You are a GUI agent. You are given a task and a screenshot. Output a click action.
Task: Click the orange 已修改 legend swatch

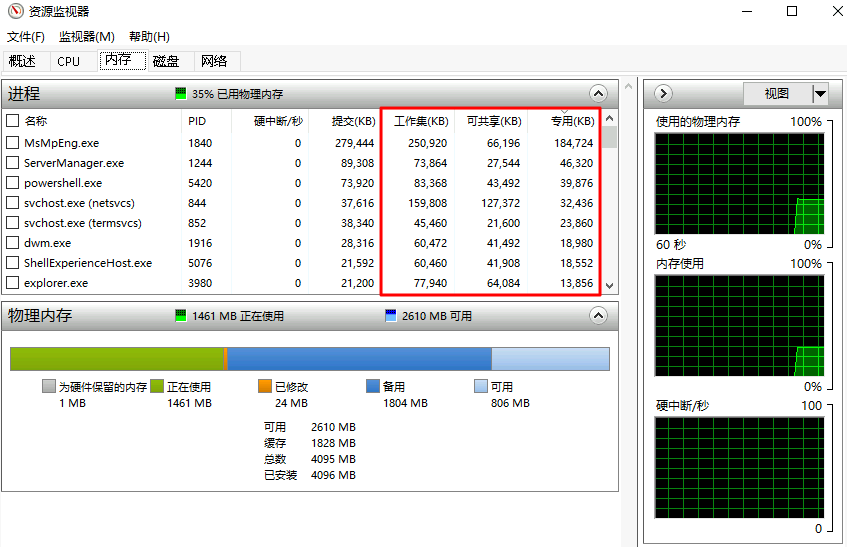tap(265, 386)
